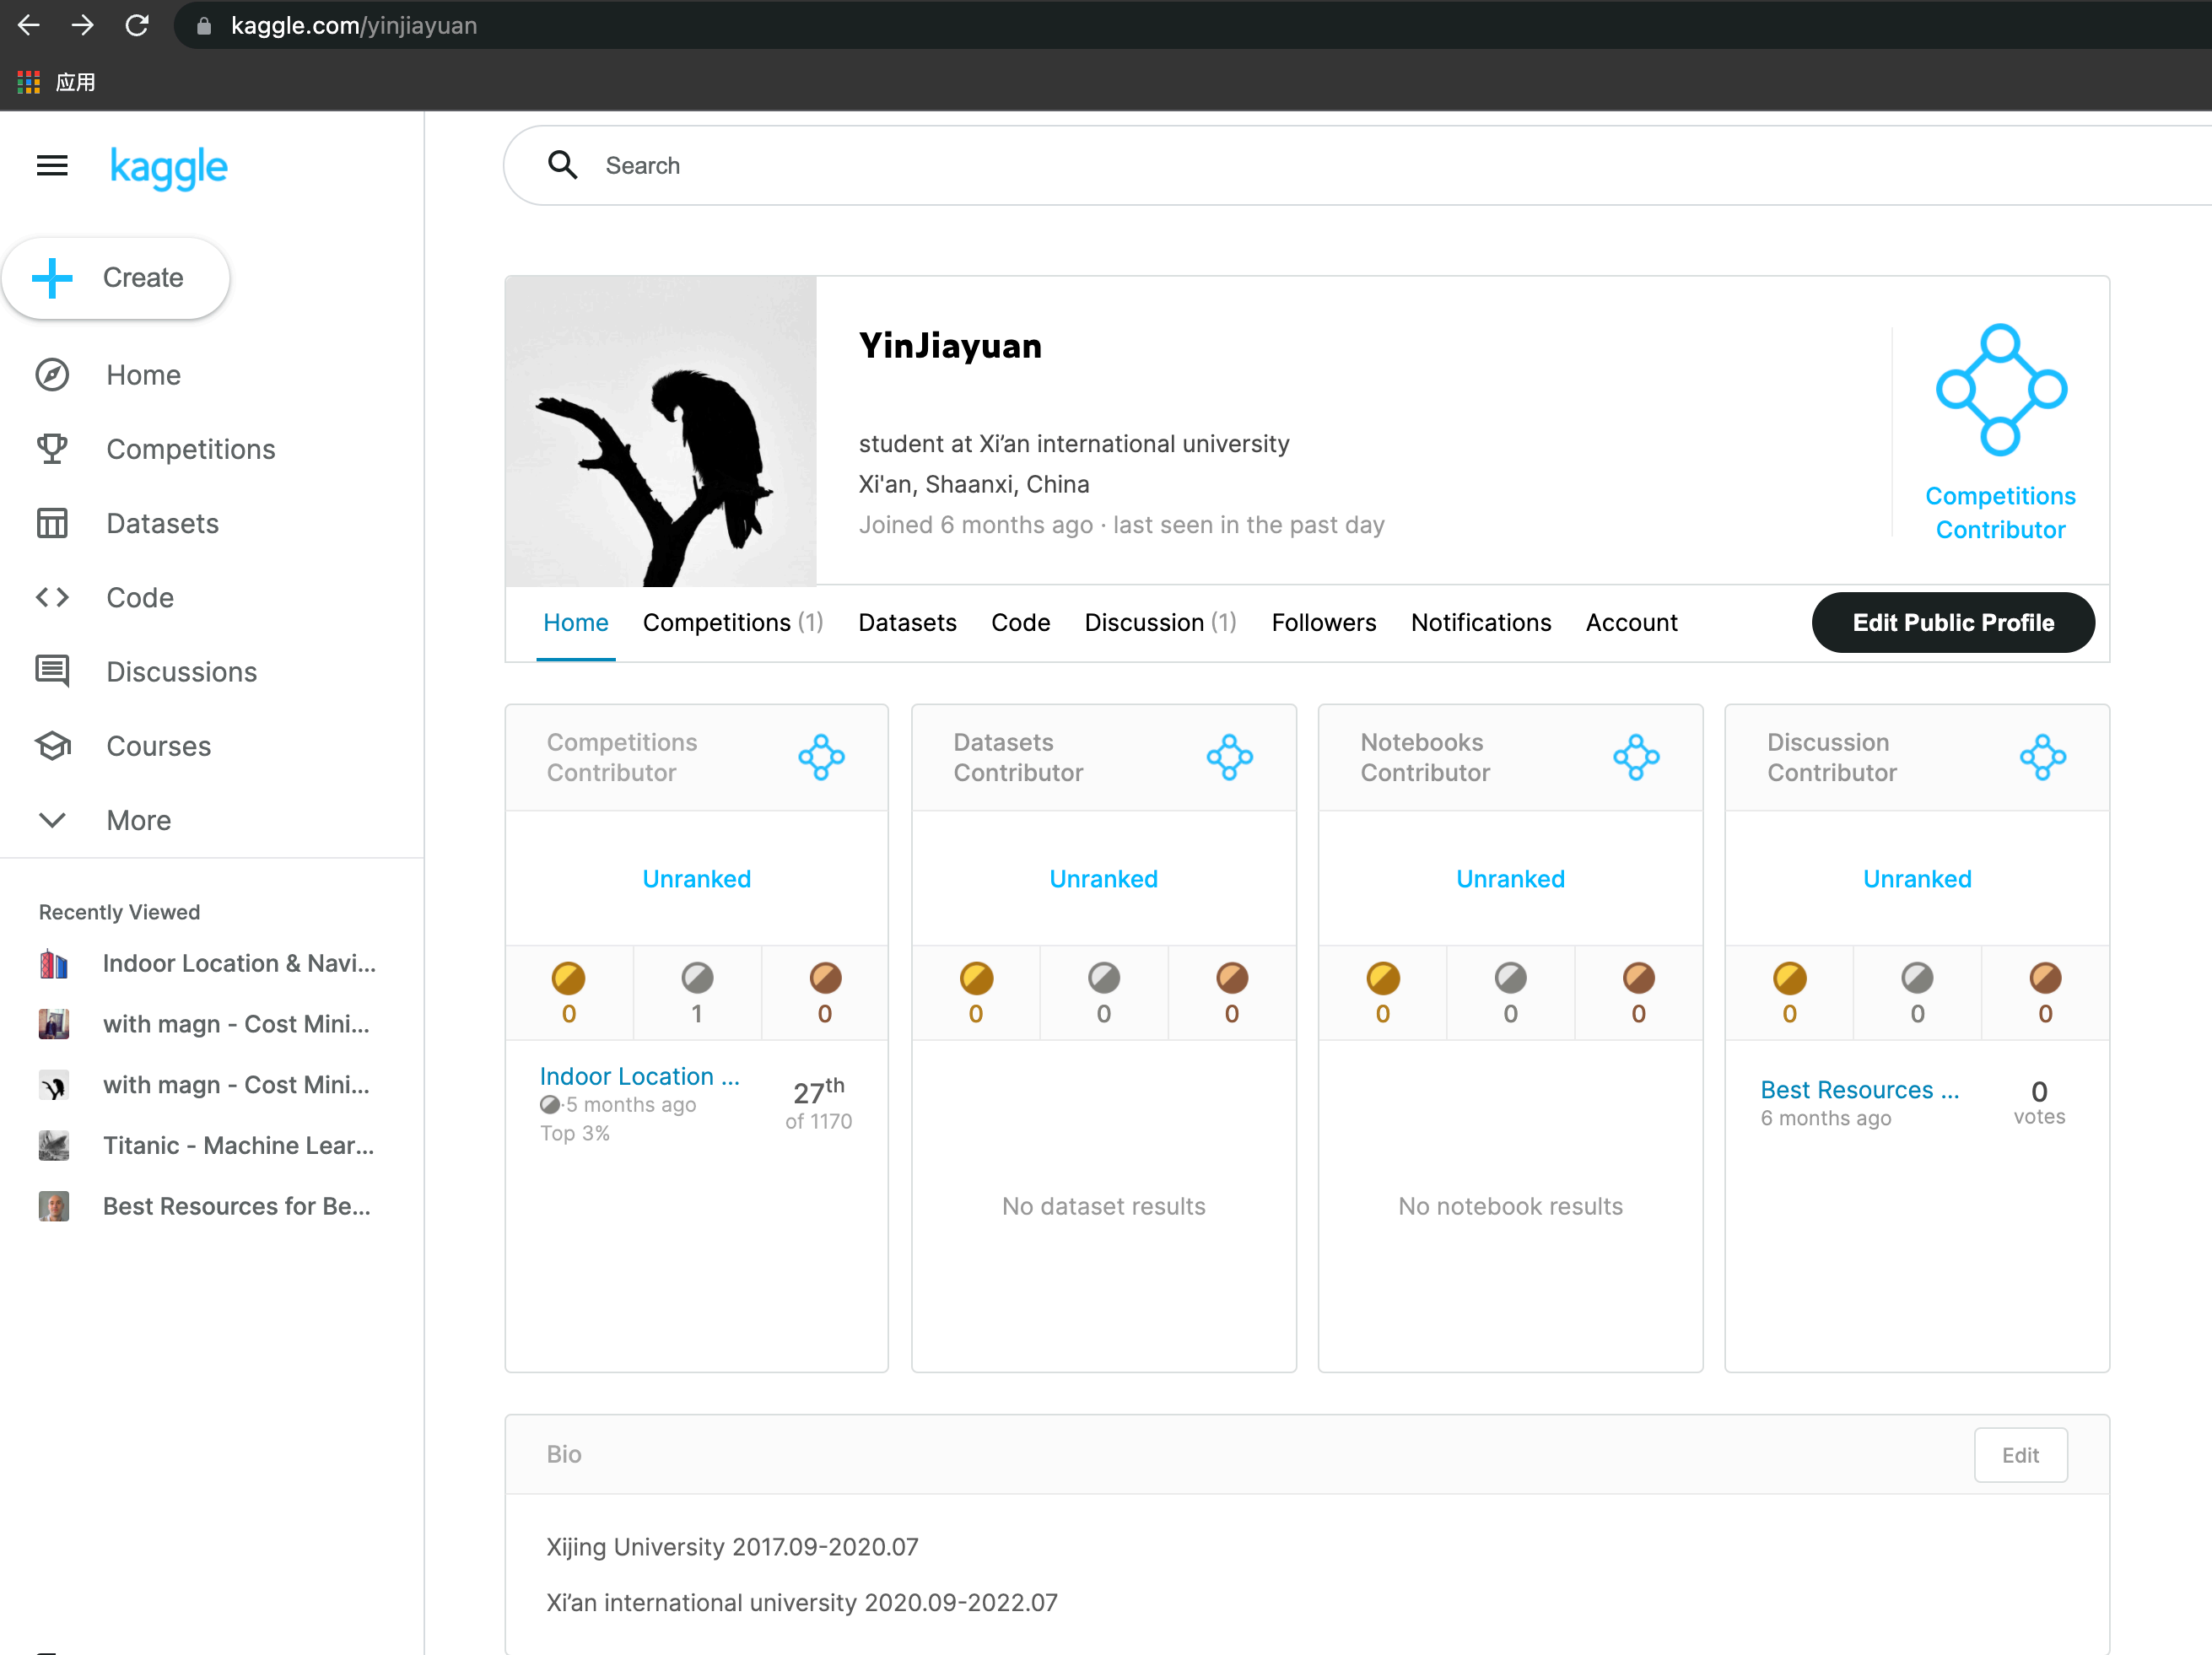This screenshot has width=2212, height=1655.
Task: Click the Edit button in Bio section
Action: [2020, 1455]
